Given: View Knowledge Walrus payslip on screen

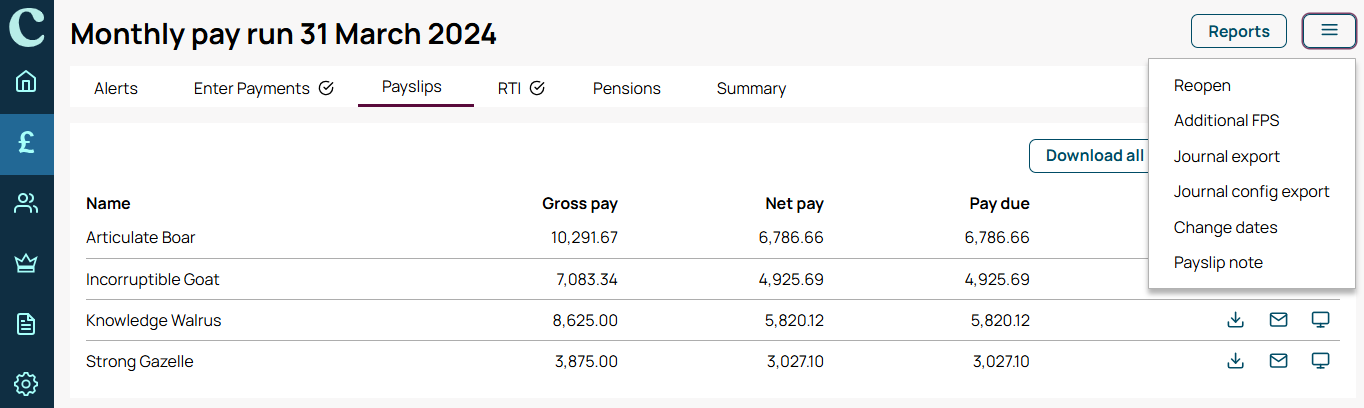Looking at the screenshot, I should pos(1321,320).
